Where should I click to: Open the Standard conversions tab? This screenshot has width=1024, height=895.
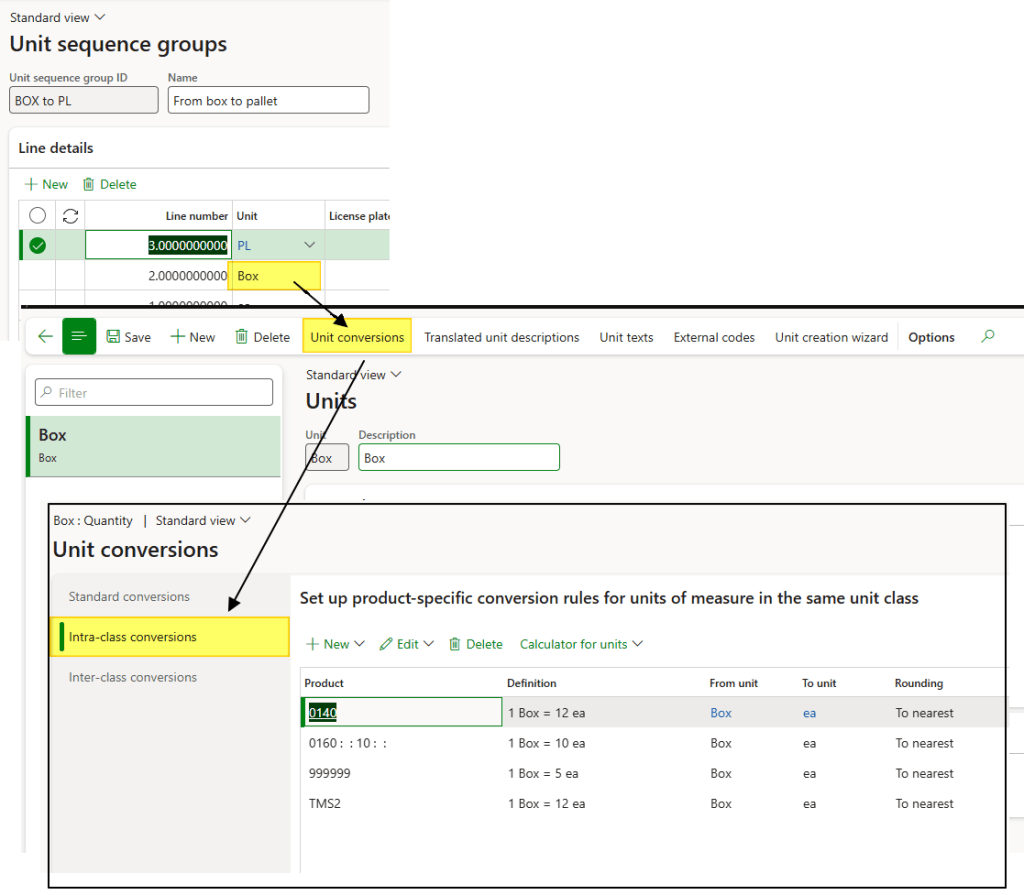(x=129, y=597)
